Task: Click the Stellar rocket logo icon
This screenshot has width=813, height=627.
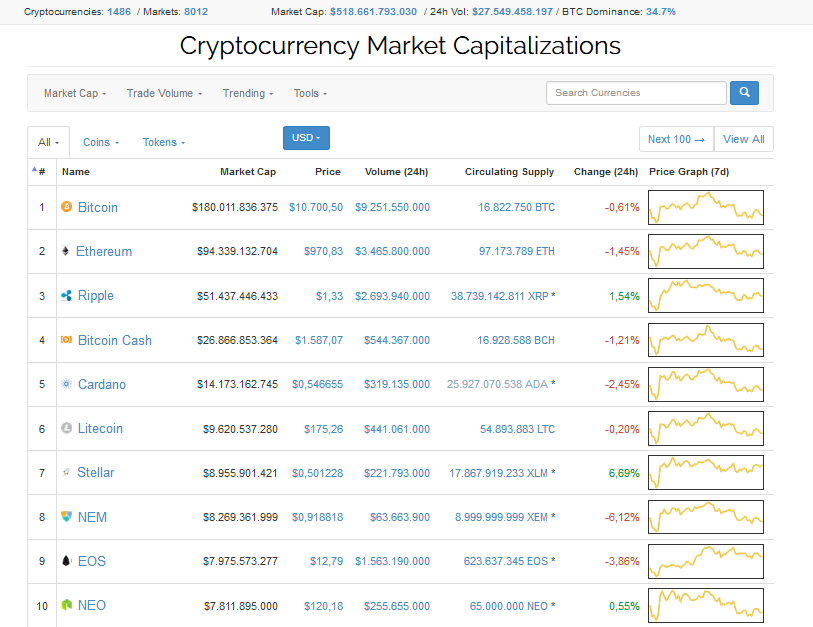Action: tap(66, 472)
